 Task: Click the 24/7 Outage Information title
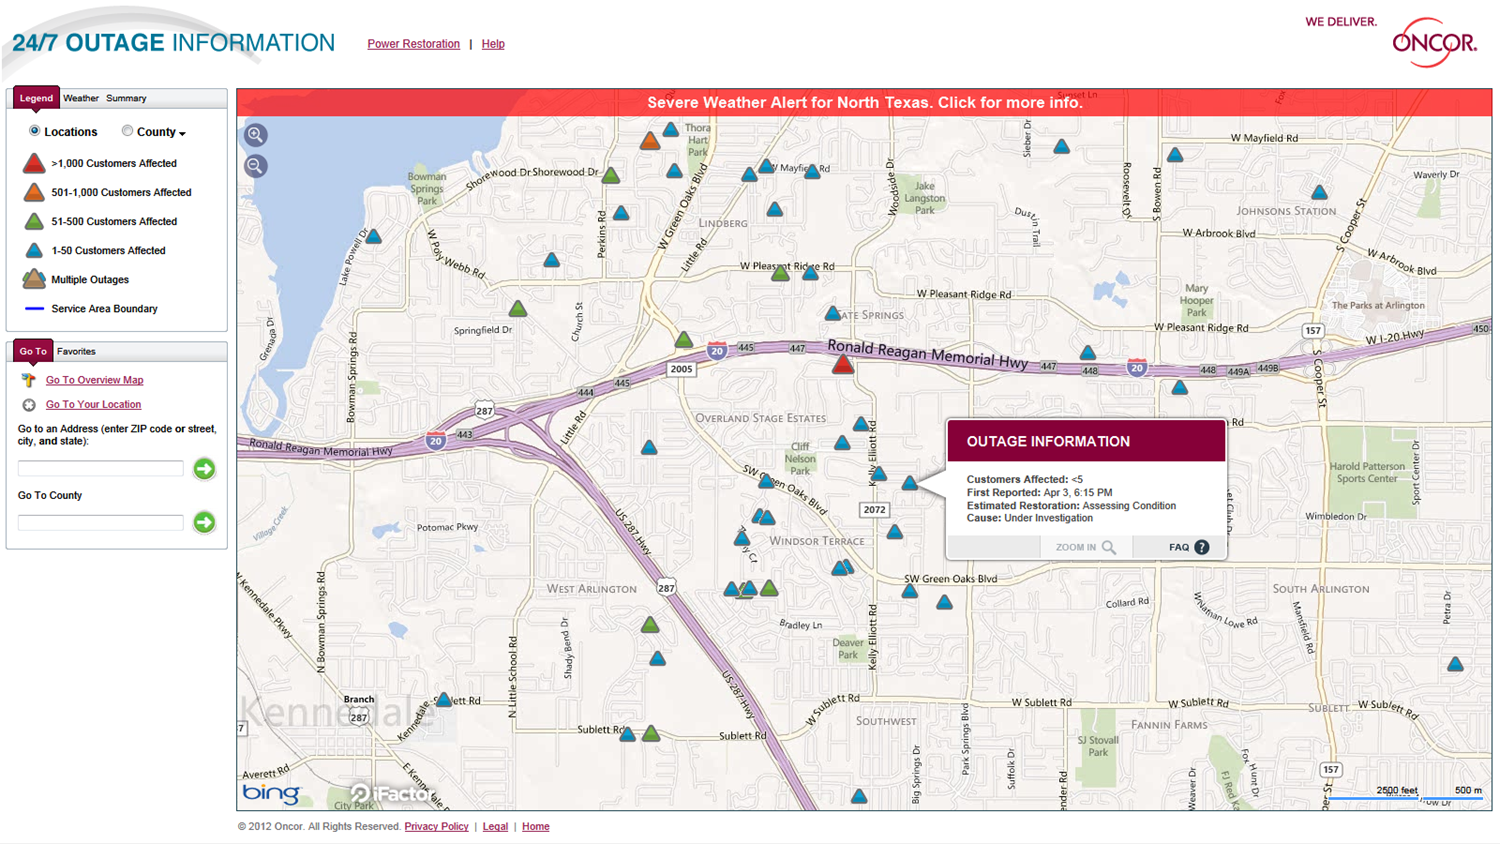tap(173, 43)
